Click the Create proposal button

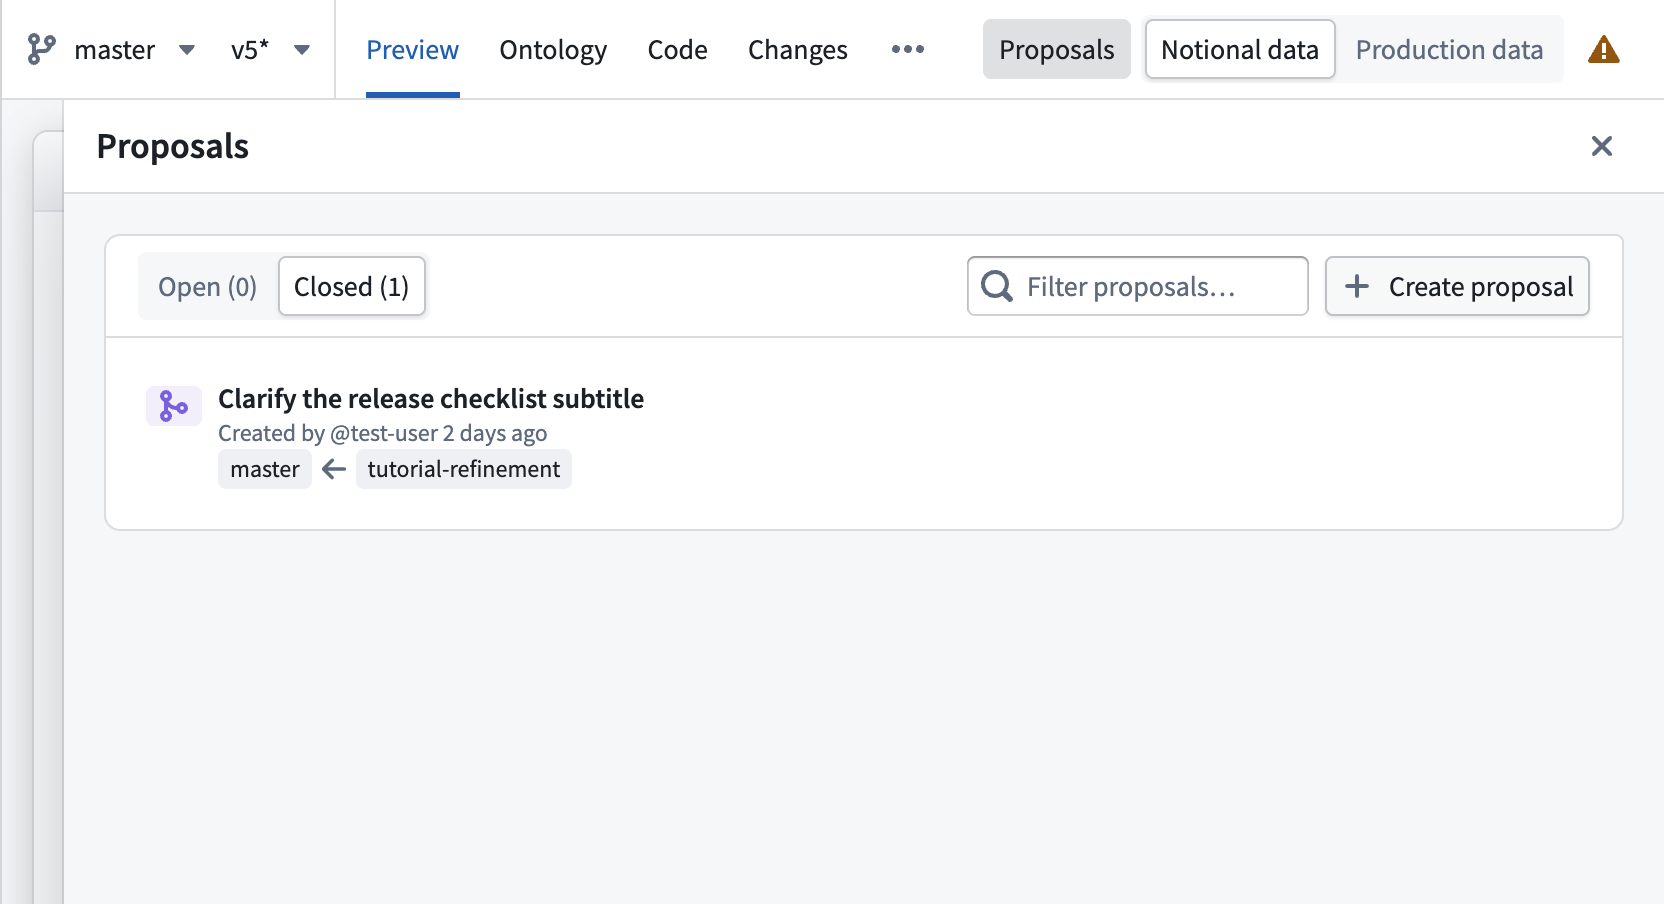point(1457,287)
